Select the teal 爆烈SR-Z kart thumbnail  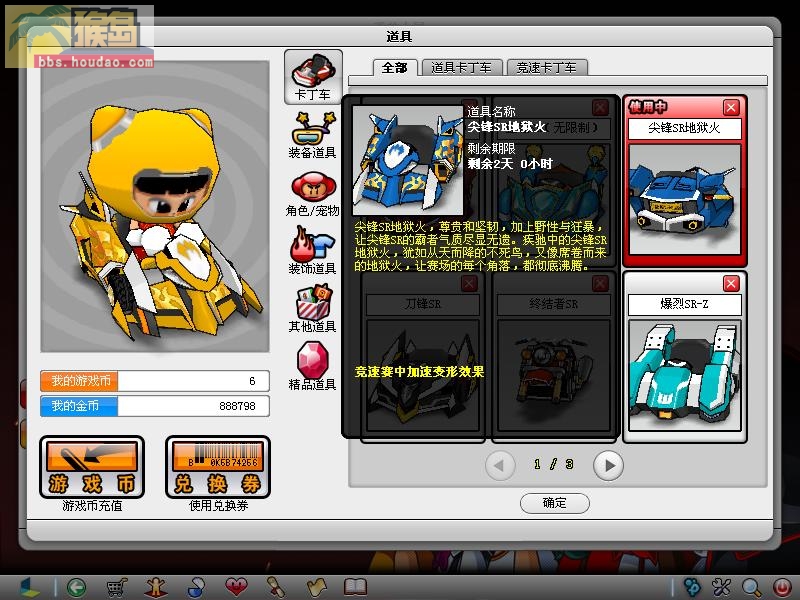(x=685, y=375)
